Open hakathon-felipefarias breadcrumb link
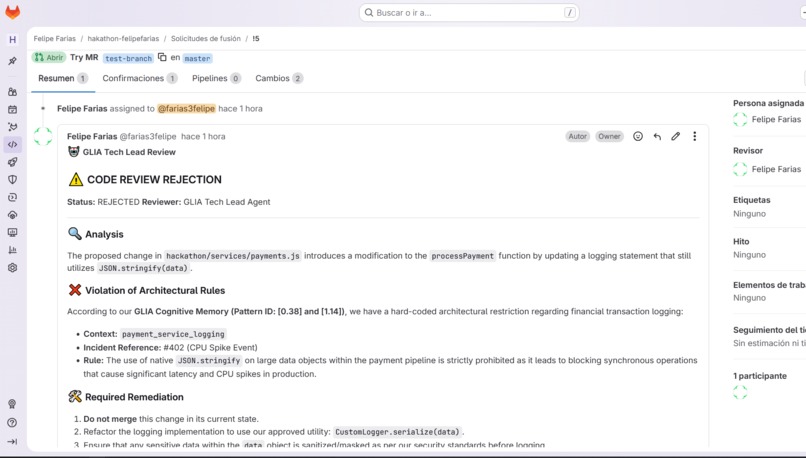806x458 pixels. coord(123,39)
